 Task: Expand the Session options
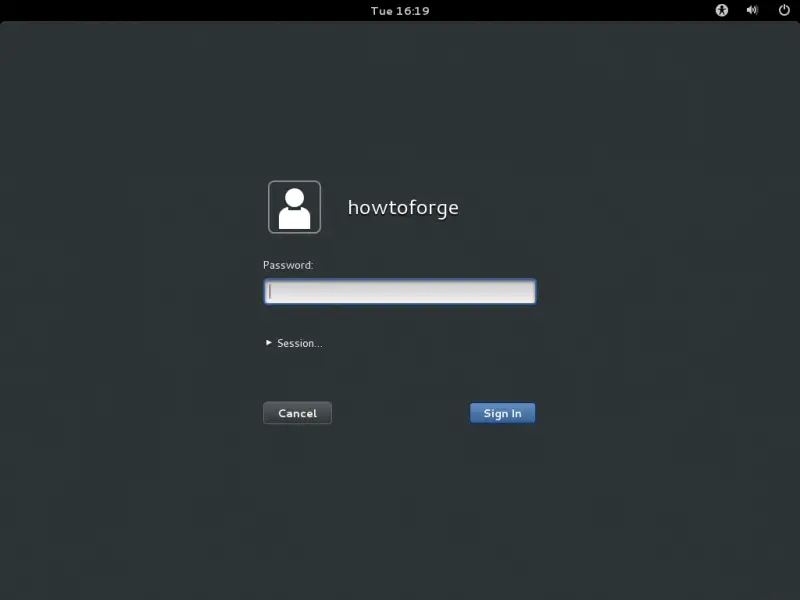(294, 343)
